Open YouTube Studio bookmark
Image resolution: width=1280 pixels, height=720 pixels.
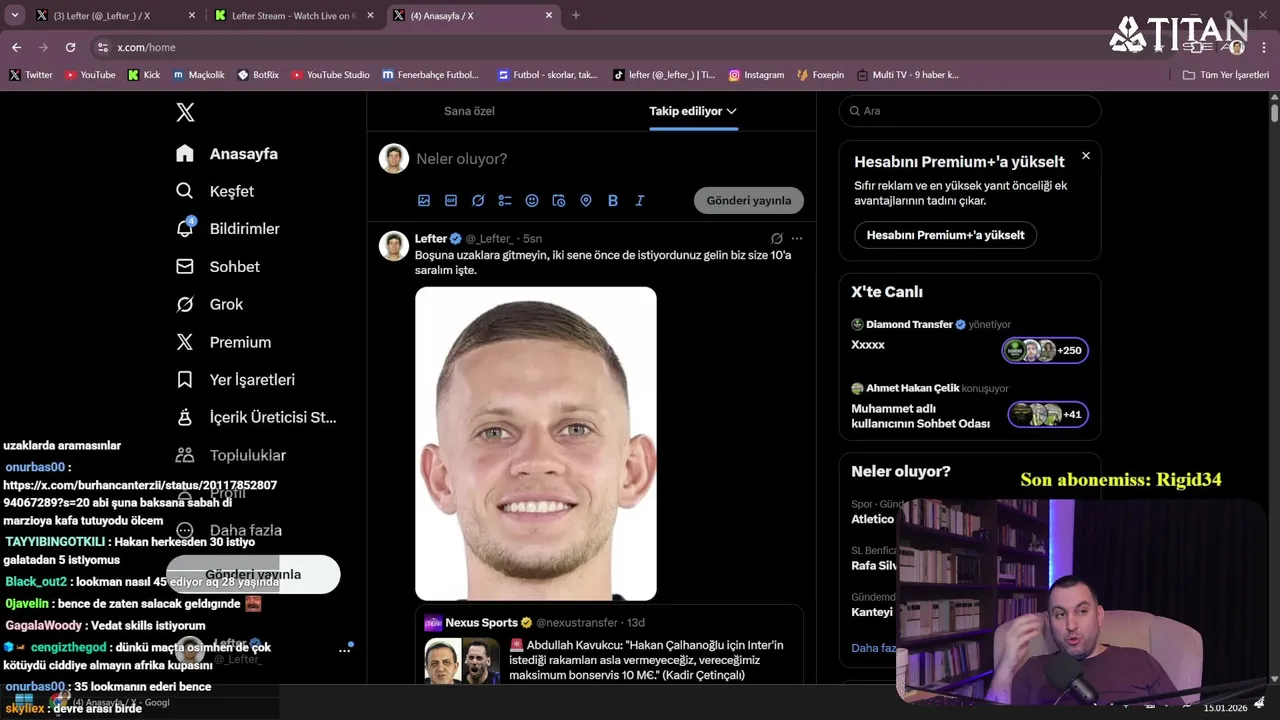click(330, 75)
